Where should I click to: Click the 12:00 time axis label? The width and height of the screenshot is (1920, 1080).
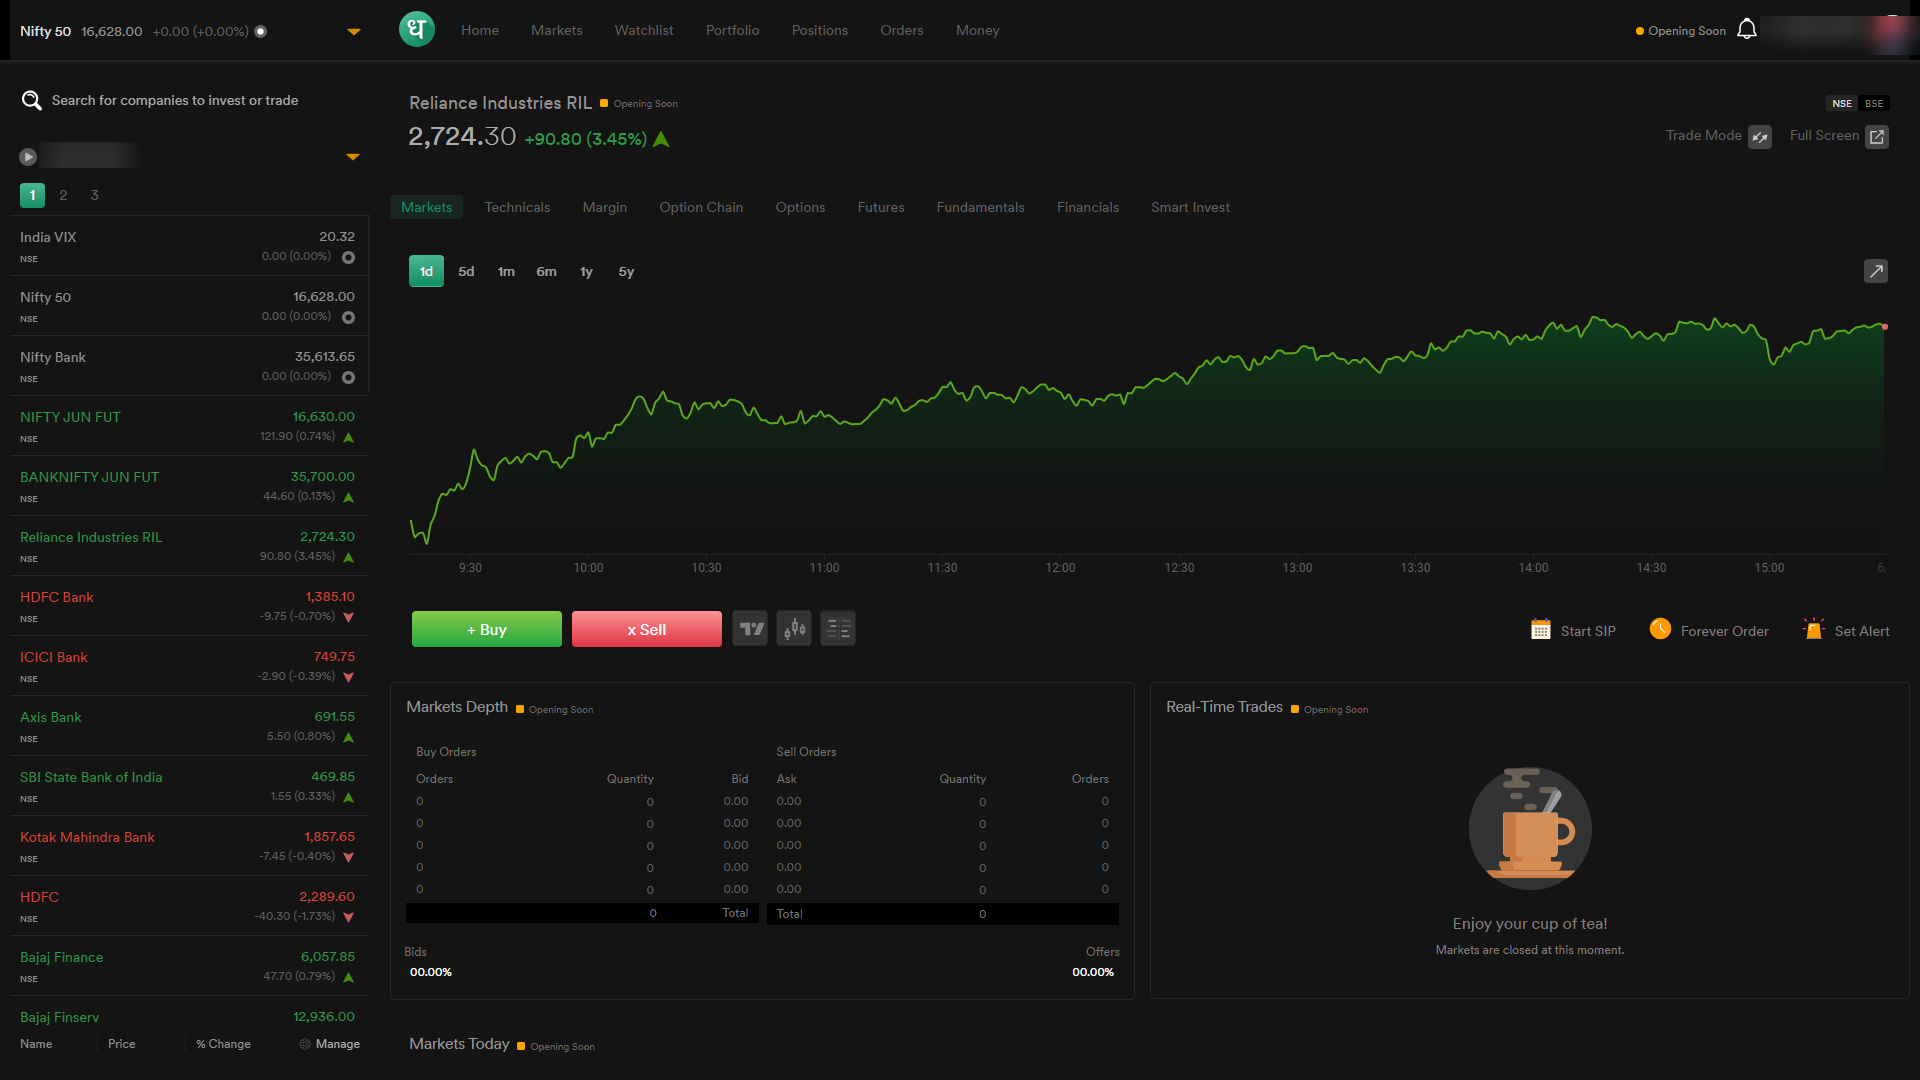coord(1060,568)
